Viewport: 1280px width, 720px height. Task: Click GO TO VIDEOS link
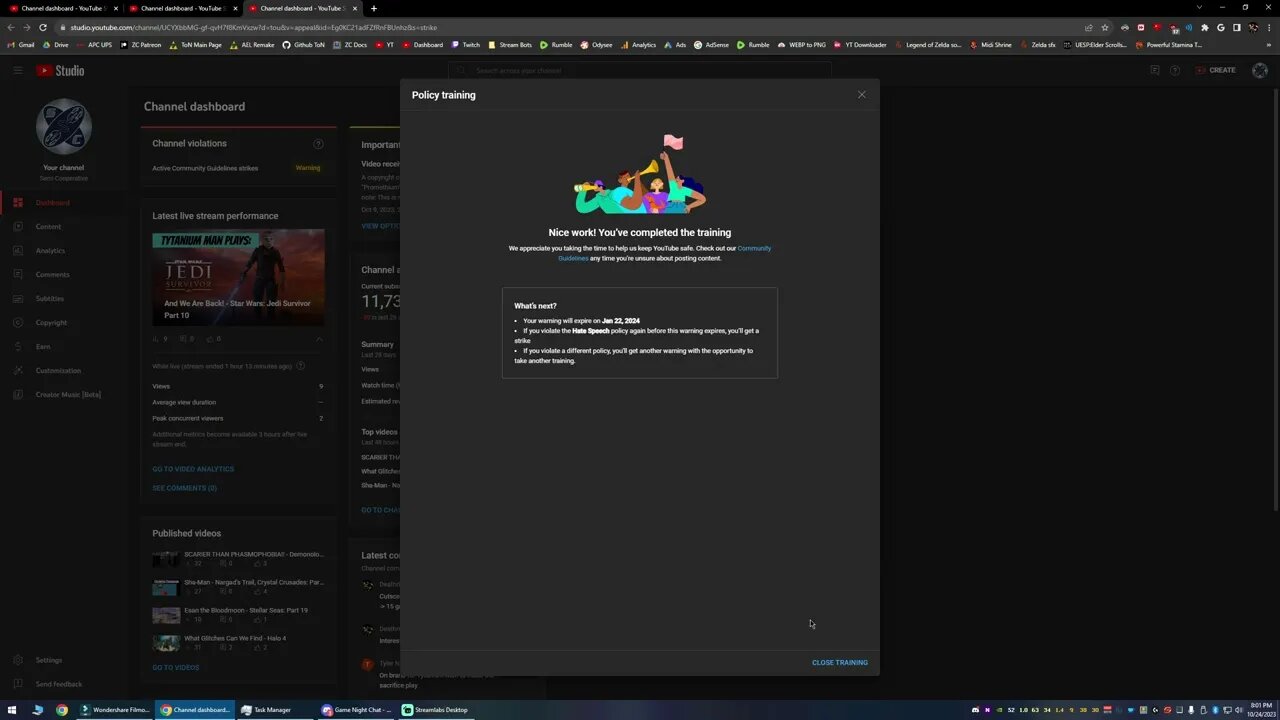coord(175,668)
